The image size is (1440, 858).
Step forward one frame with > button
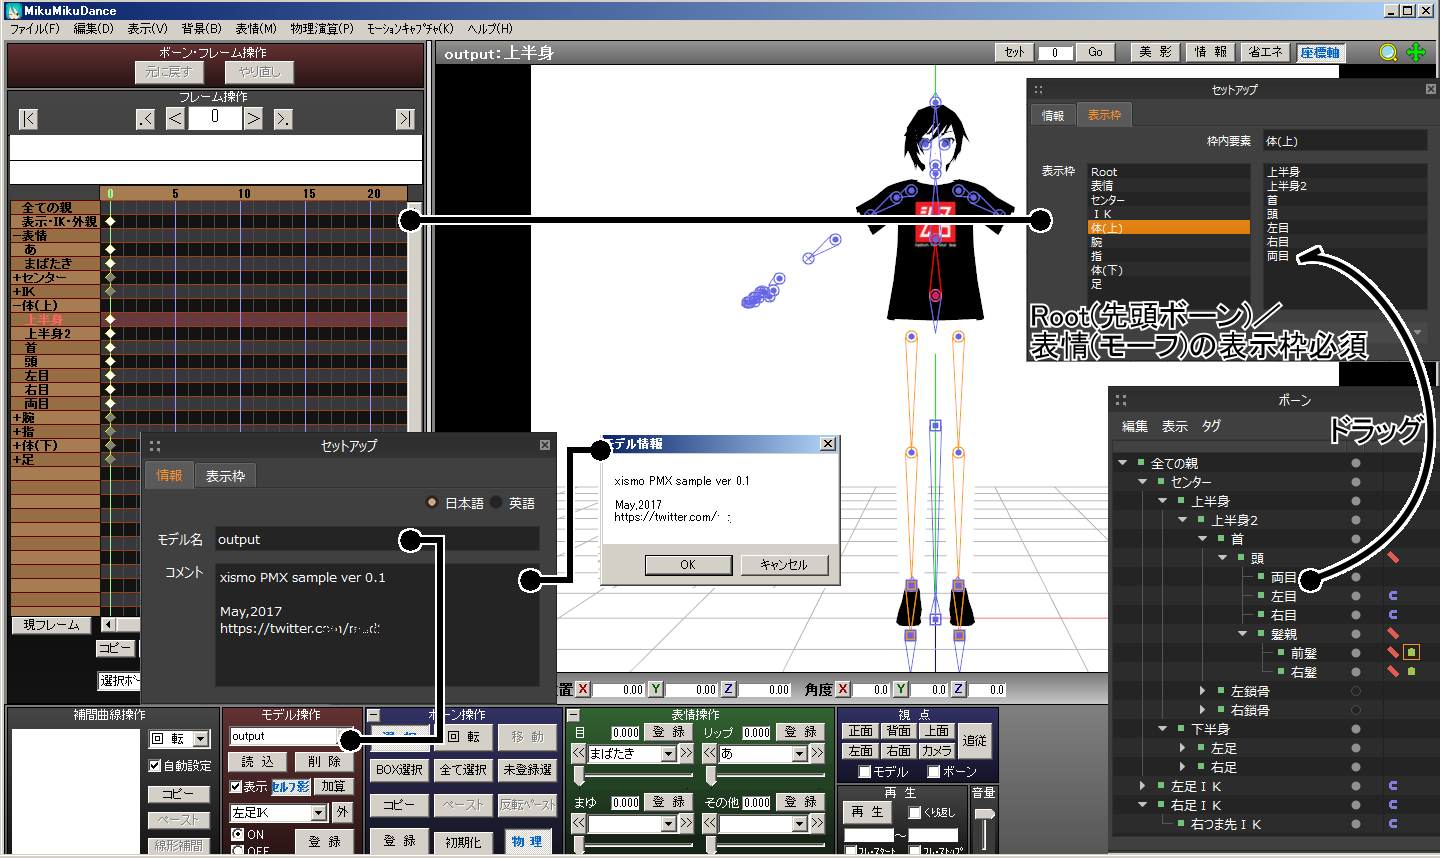[x=254, y=119]
